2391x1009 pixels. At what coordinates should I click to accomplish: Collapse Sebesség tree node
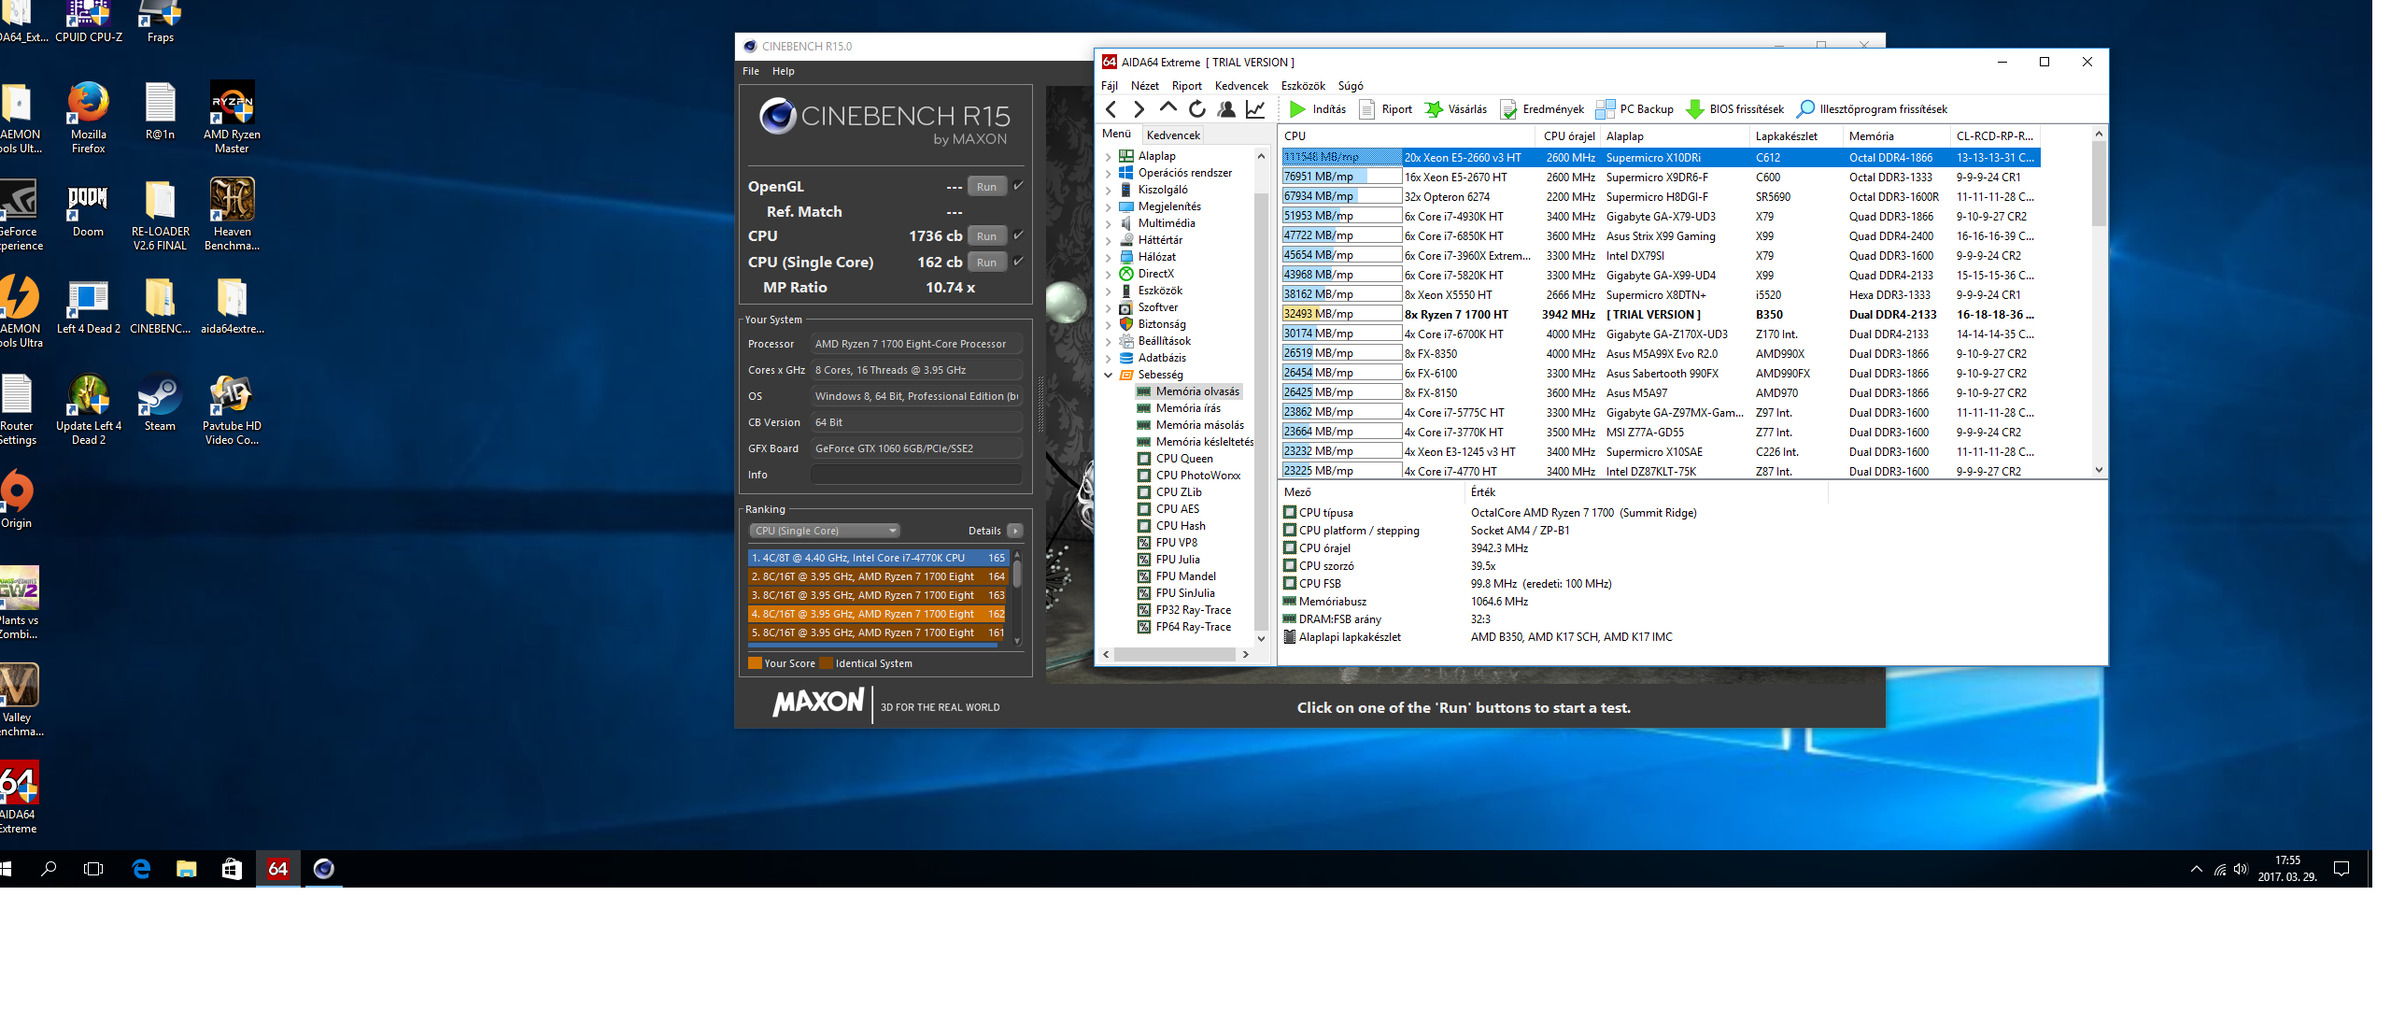pos(1108,375)
